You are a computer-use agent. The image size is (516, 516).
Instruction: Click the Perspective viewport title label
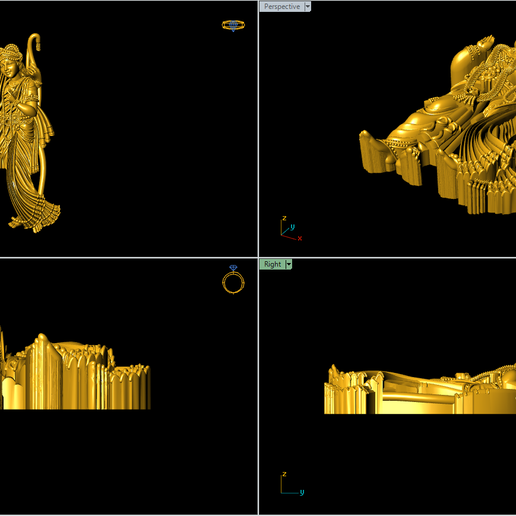click(282, 7)
